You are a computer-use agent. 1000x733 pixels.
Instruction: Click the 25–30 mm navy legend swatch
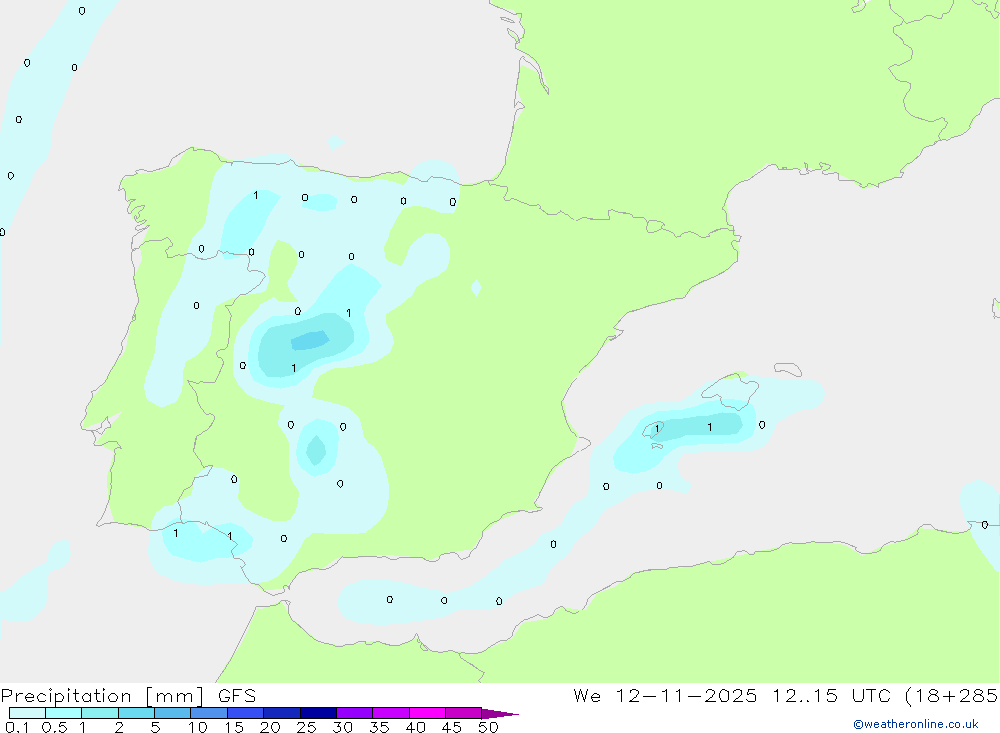point(318,713)
